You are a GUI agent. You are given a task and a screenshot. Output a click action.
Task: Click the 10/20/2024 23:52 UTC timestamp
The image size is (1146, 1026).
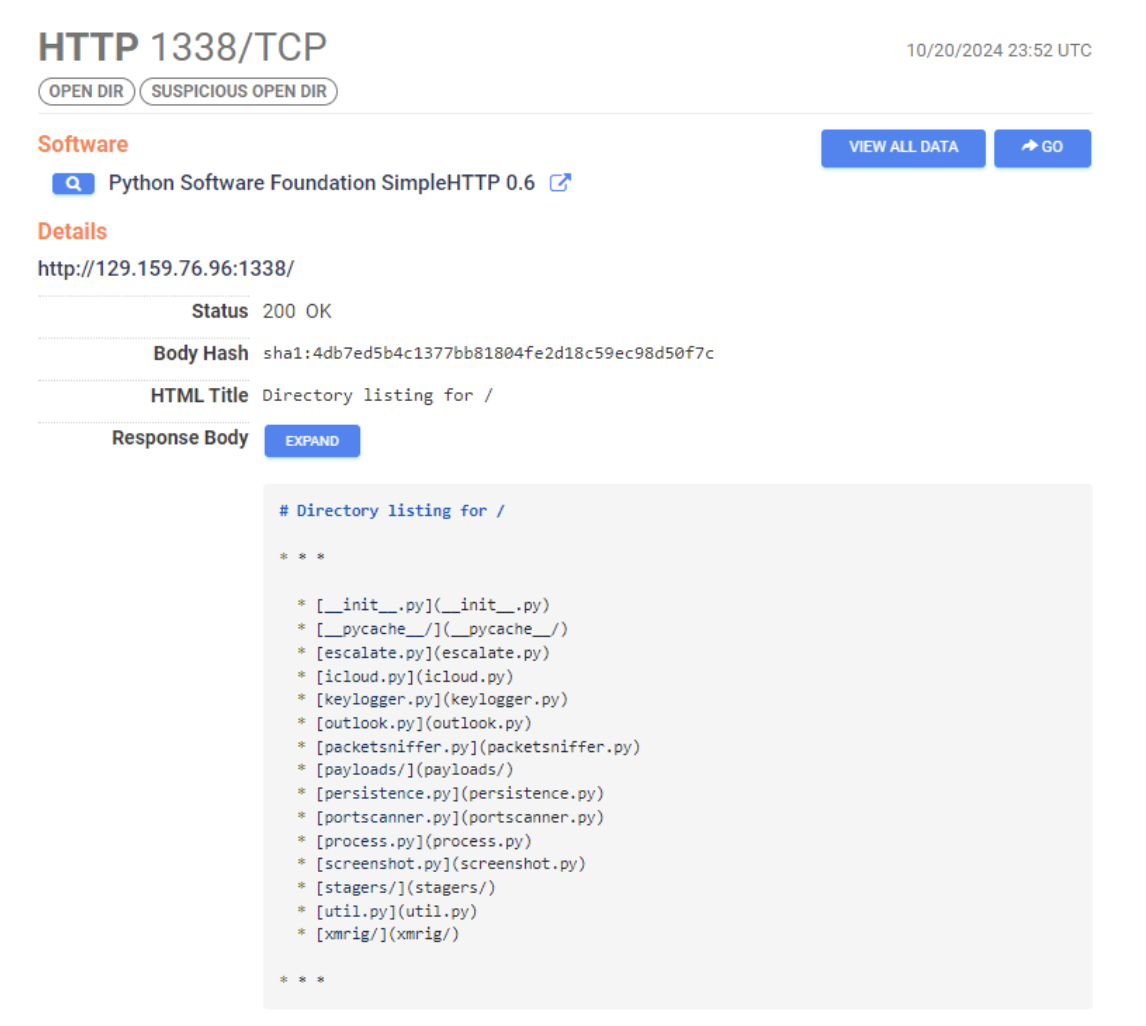[x=997, y=50]
